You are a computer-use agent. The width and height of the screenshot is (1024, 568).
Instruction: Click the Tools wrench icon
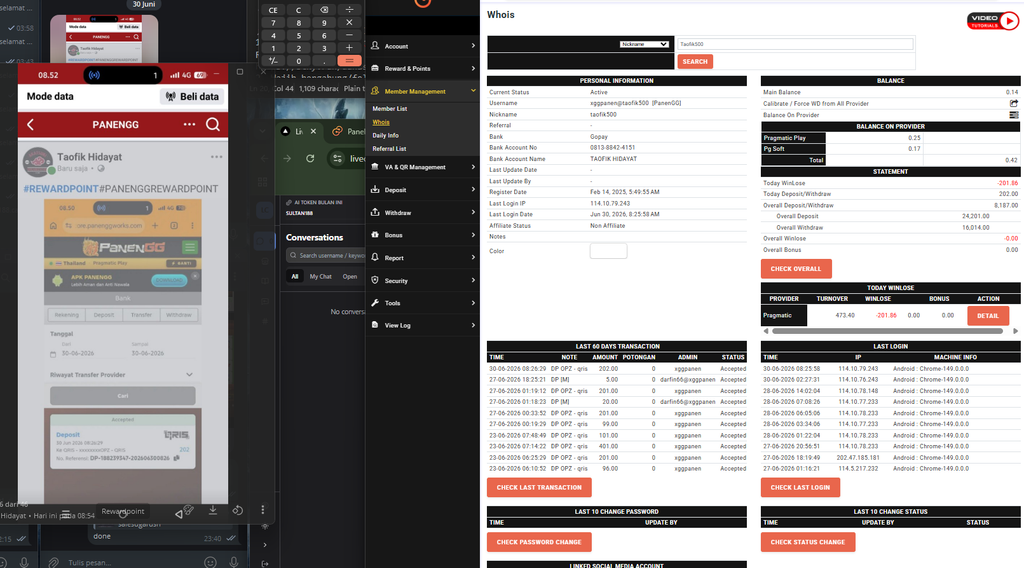point(375,302)
